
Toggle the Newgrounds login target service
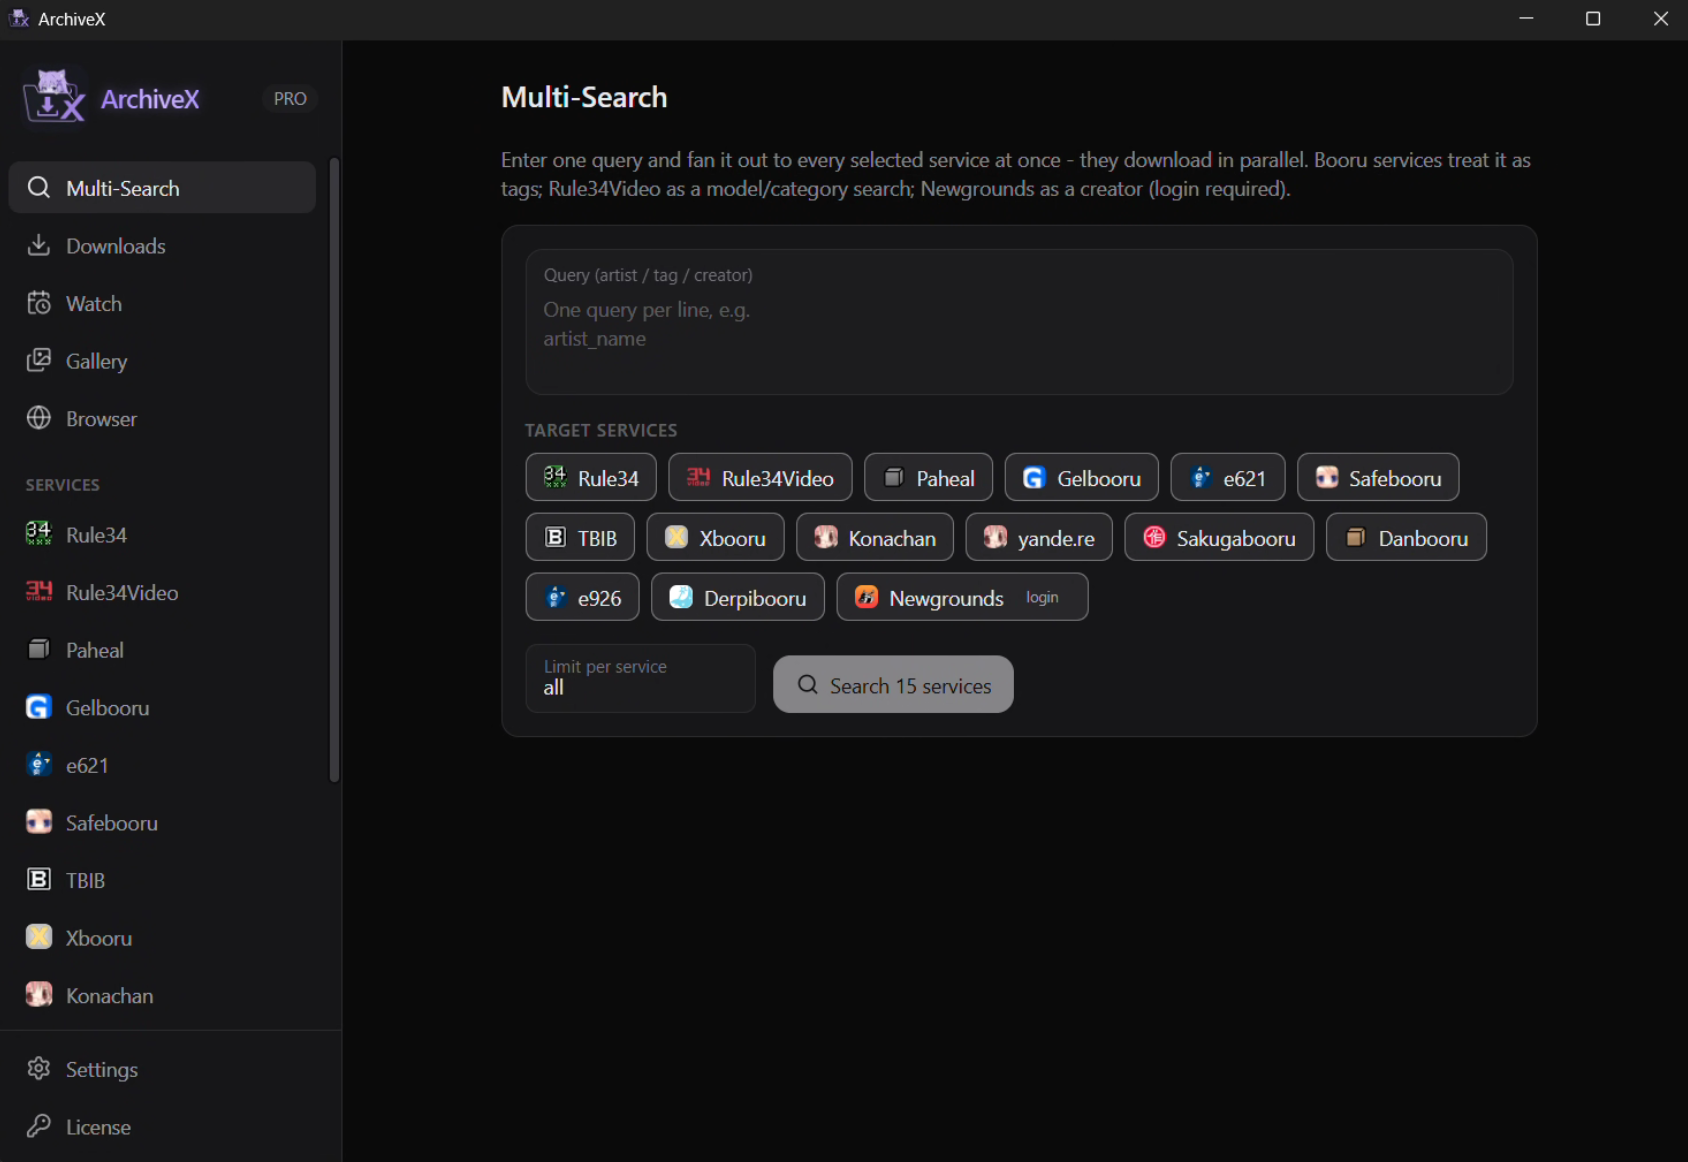962,597
